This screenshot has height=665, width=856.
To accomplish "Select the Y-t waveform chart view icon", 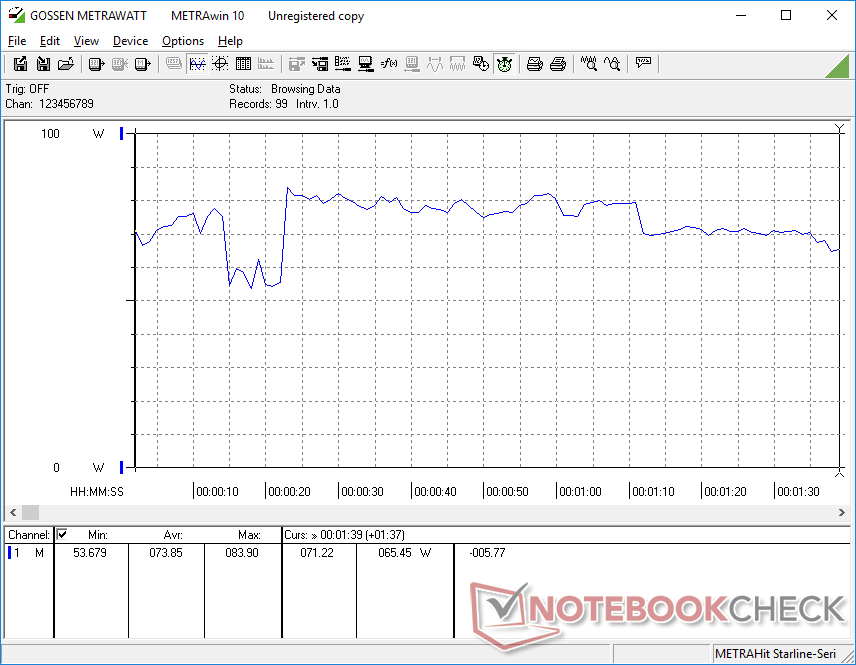I will (197, 64).
